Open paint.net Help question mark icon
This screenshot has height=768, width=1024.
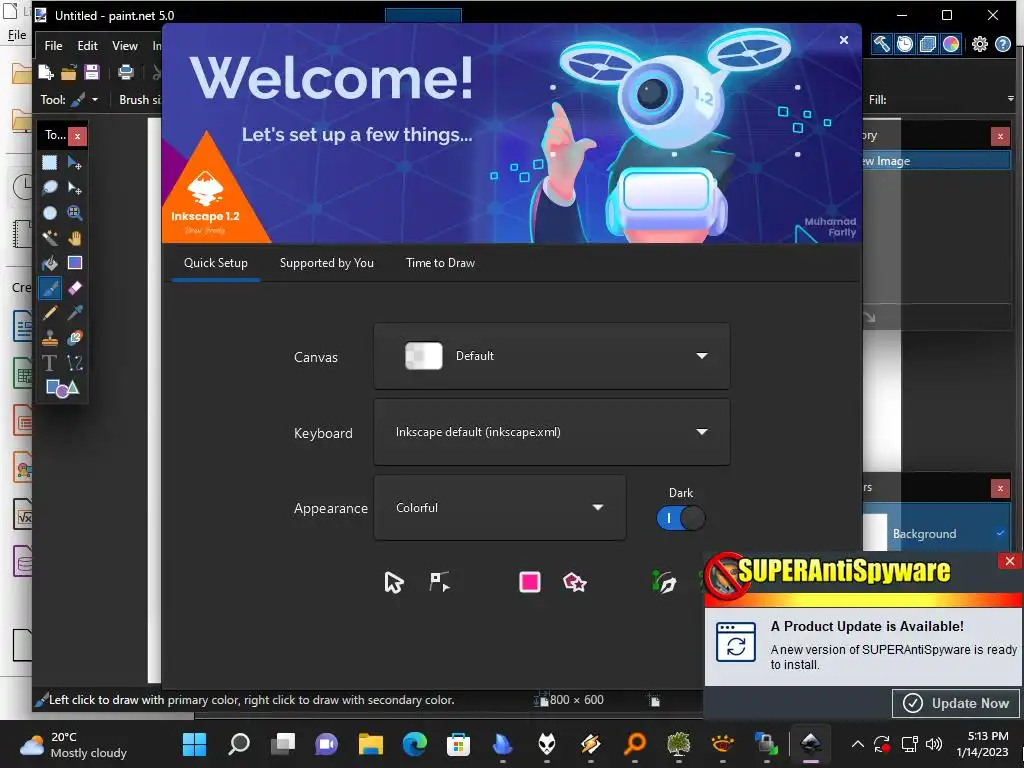(1002, 44)
